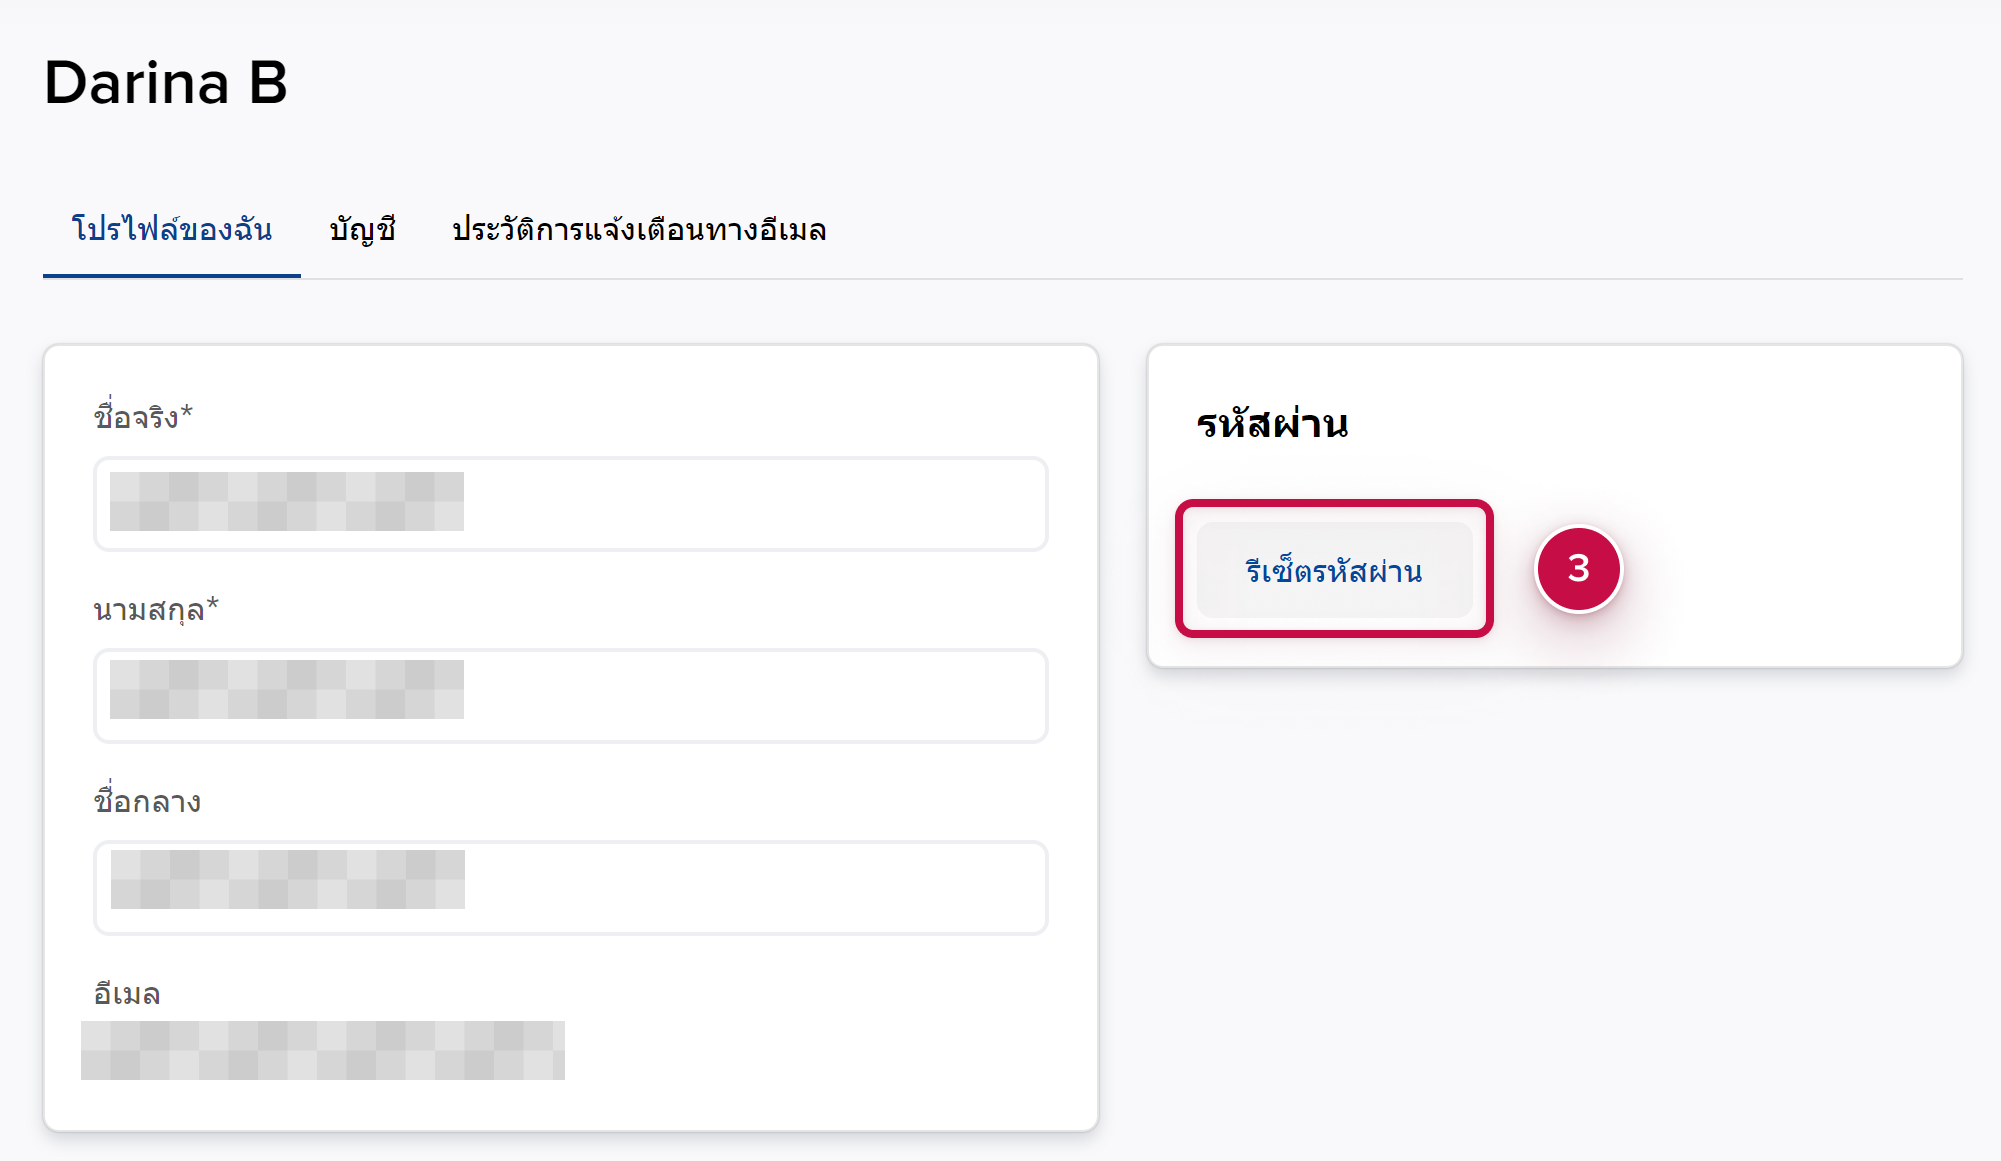Click the red step 3 badge
The width and height of the screenshot is (2001, 1161).
click(x=1578, y=569)
